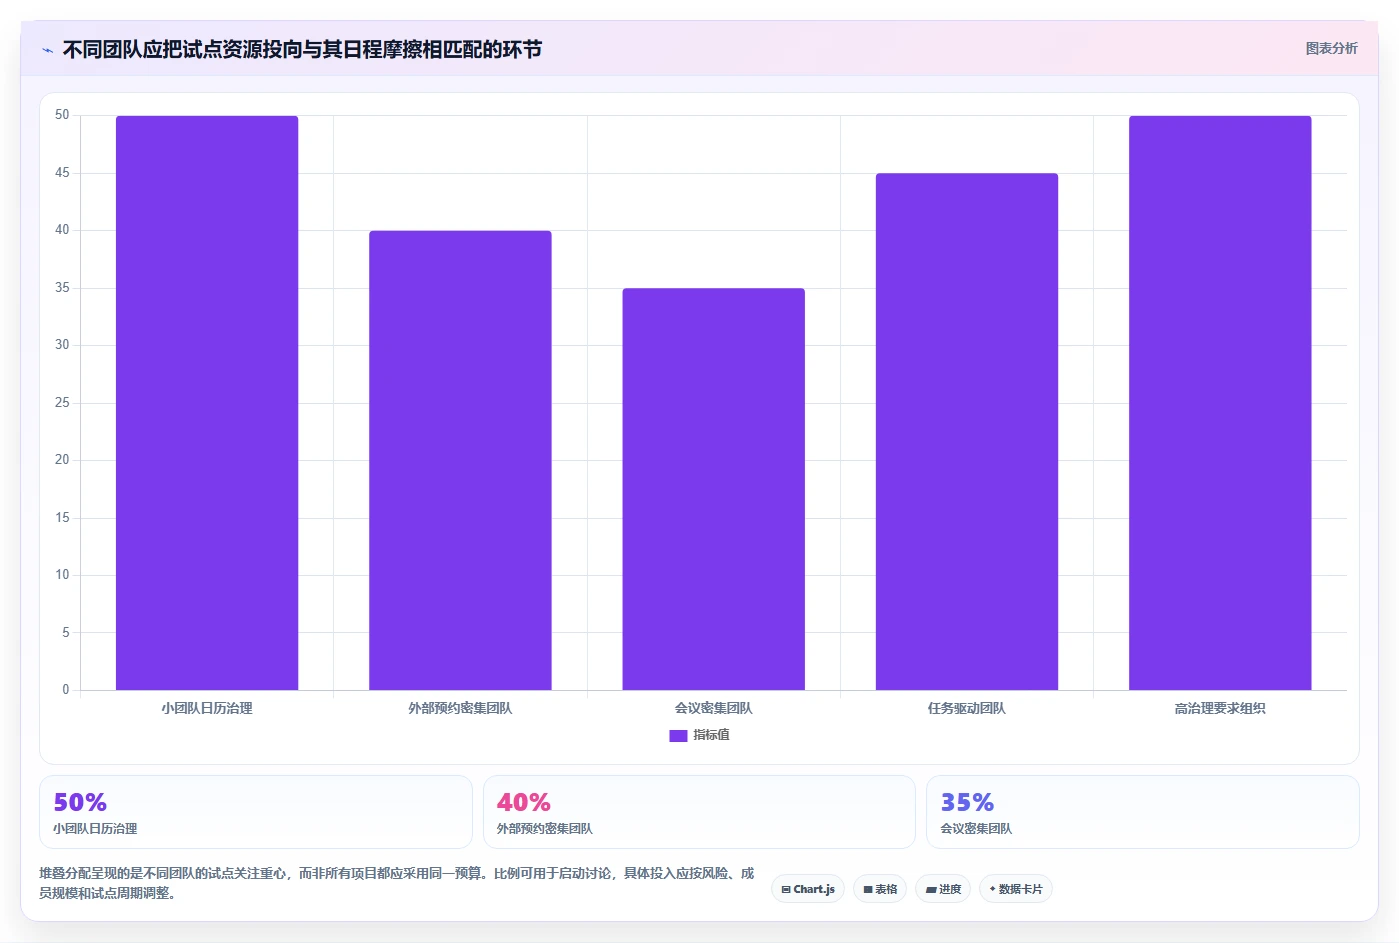Click the chart title 不同团队应把试点资源投向…

click(302, 49)
